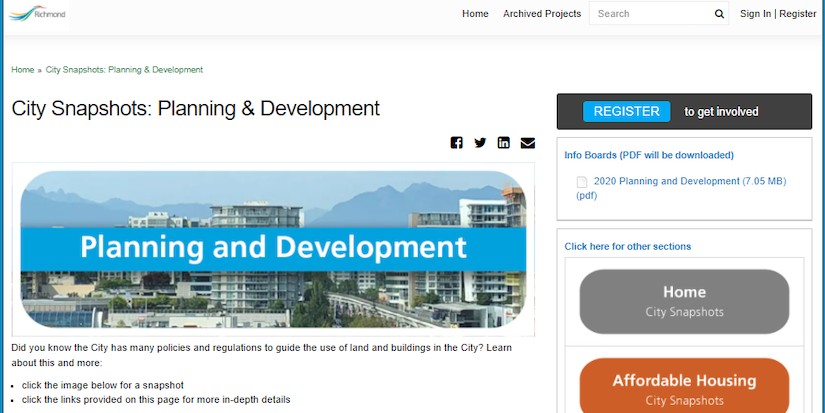
Task: Click Home in the breadcrumb trail
Action: (x=22, y=70)
